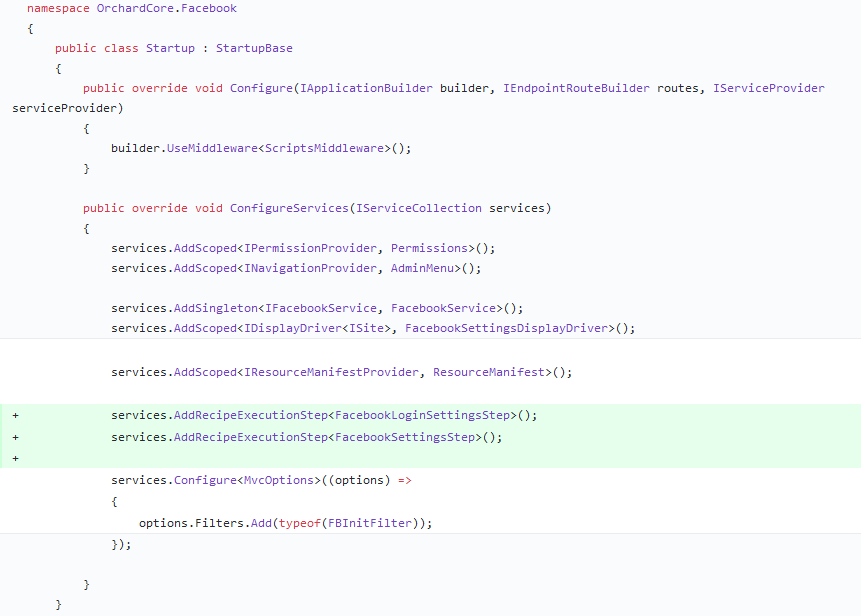Click the ISite type argument
The width and height of the screenshot is (861, 616).
366,328
